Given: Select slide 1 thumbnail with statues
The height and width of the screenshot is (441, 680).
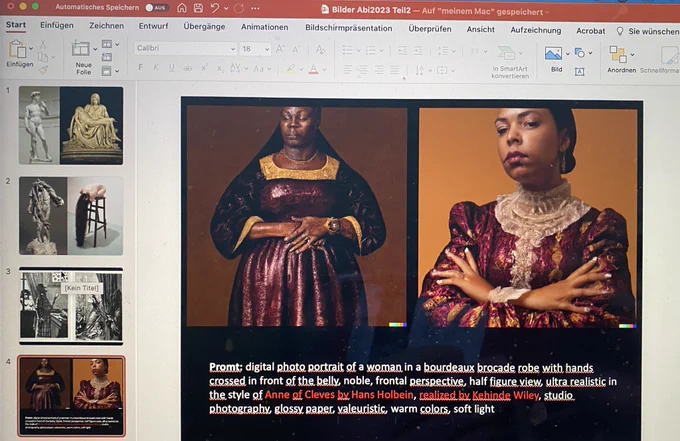Looking at the screenshot, I should 71,125.
